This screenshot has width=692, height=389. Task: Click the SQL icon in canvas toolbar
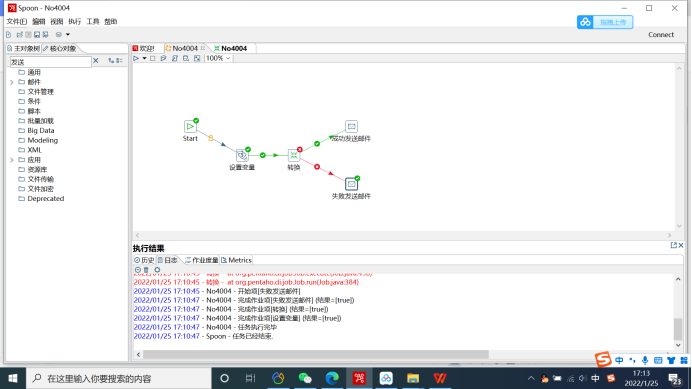point(175,58)
